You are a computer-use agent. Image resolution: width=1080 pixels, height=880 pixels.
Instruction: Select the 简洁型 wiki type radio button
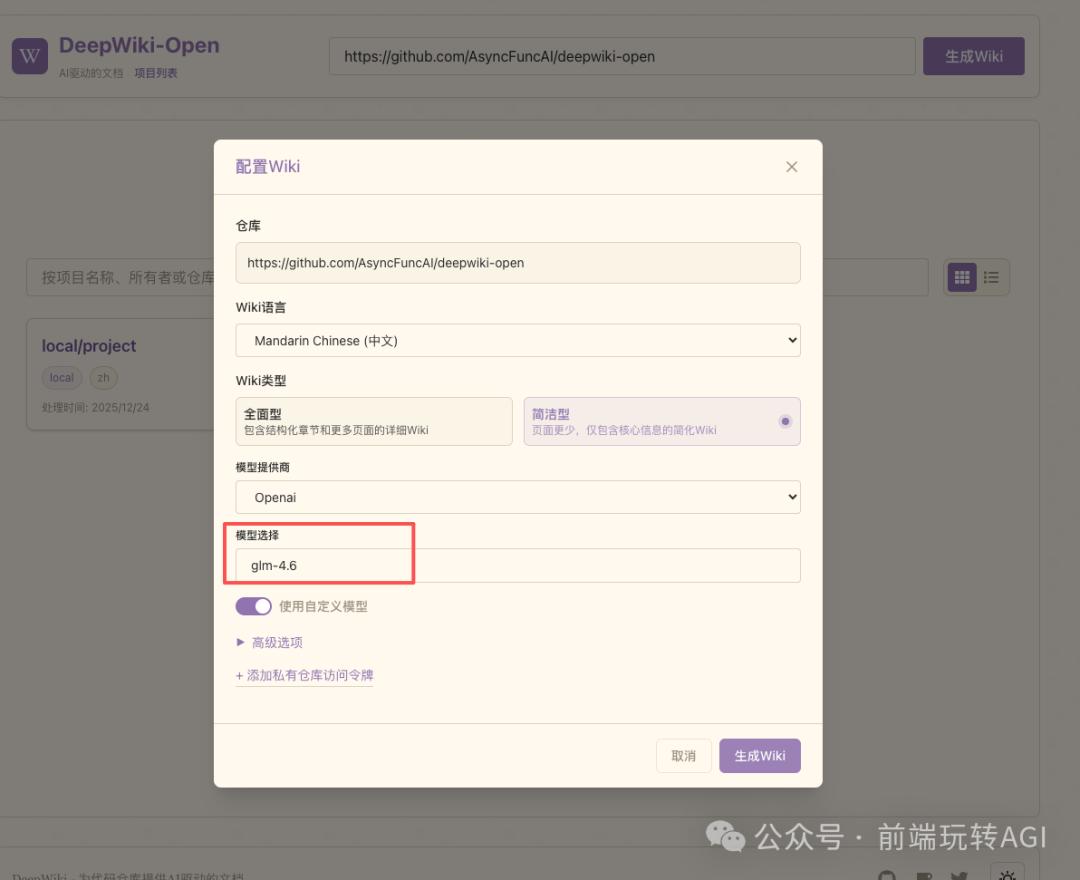pyautogui.click(x=785, y=421)
